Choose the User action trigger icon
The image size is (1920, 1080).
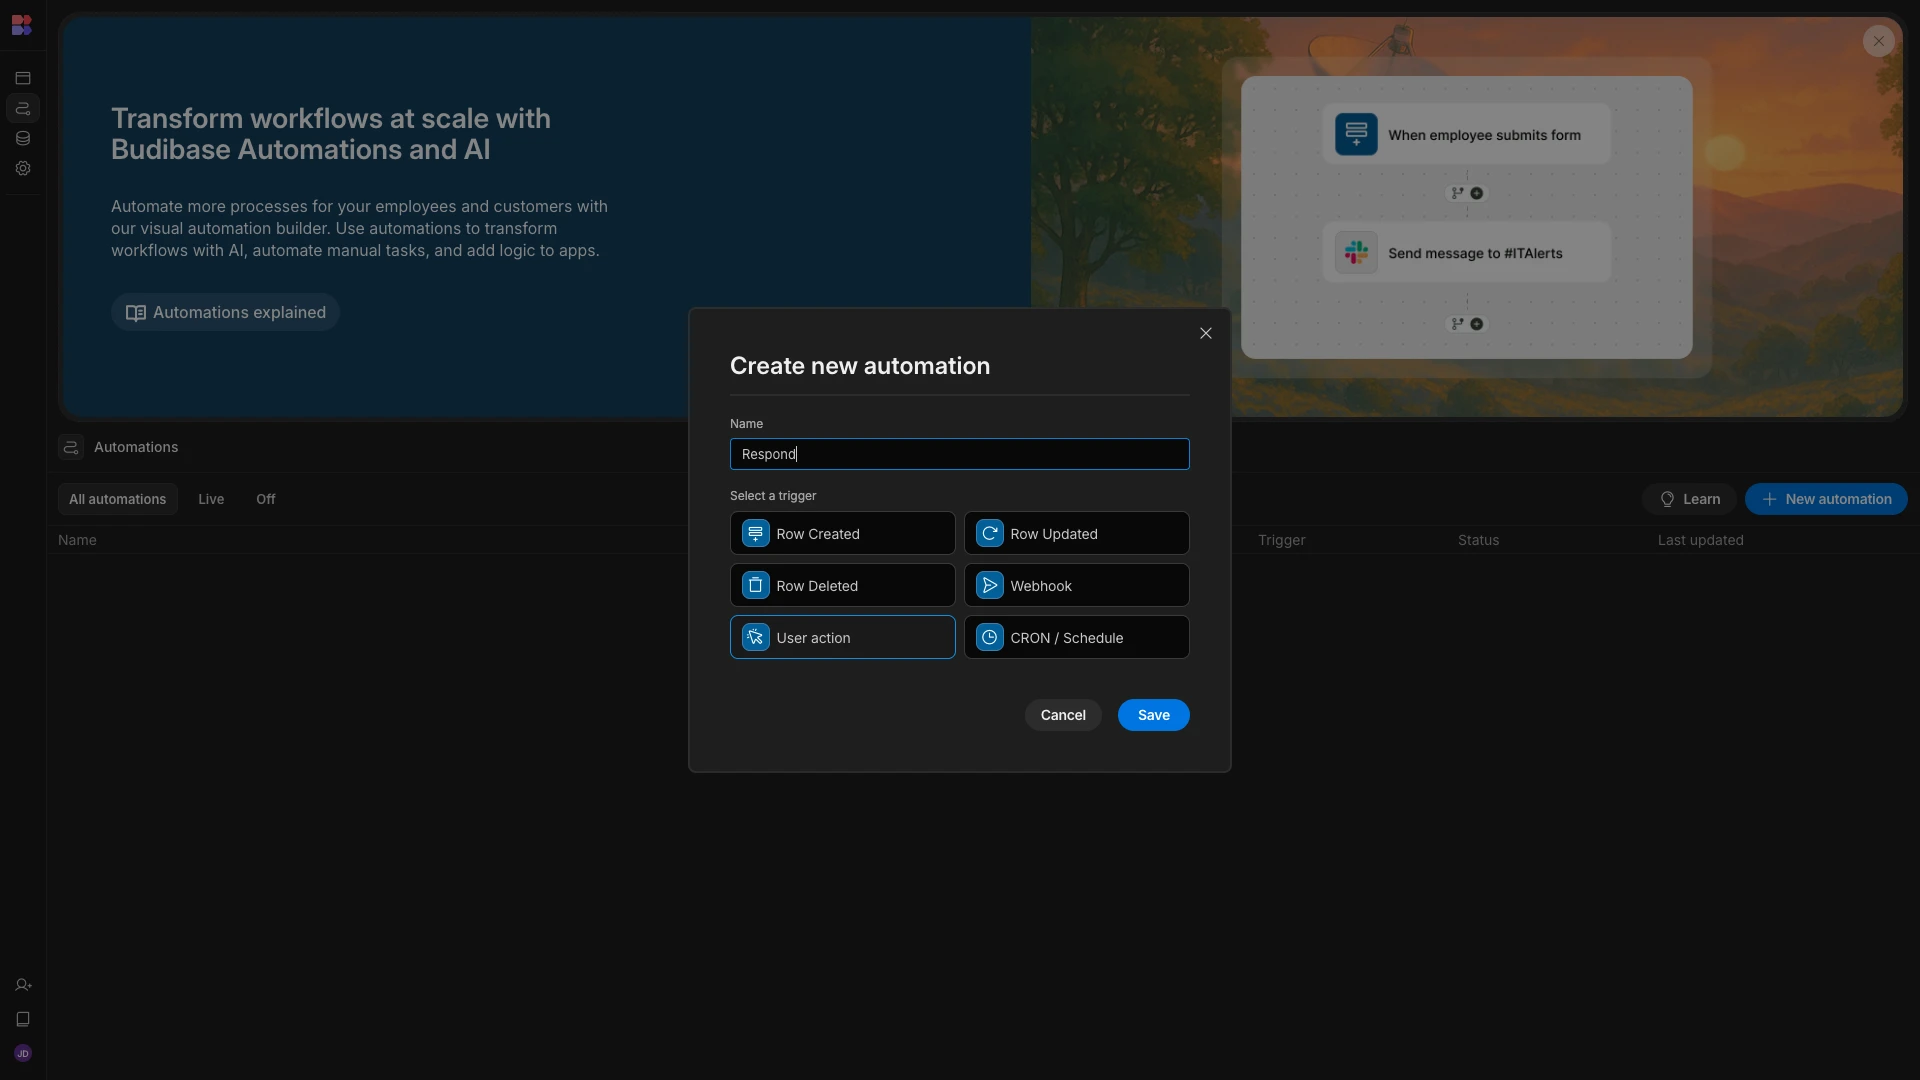click(755, 637)
